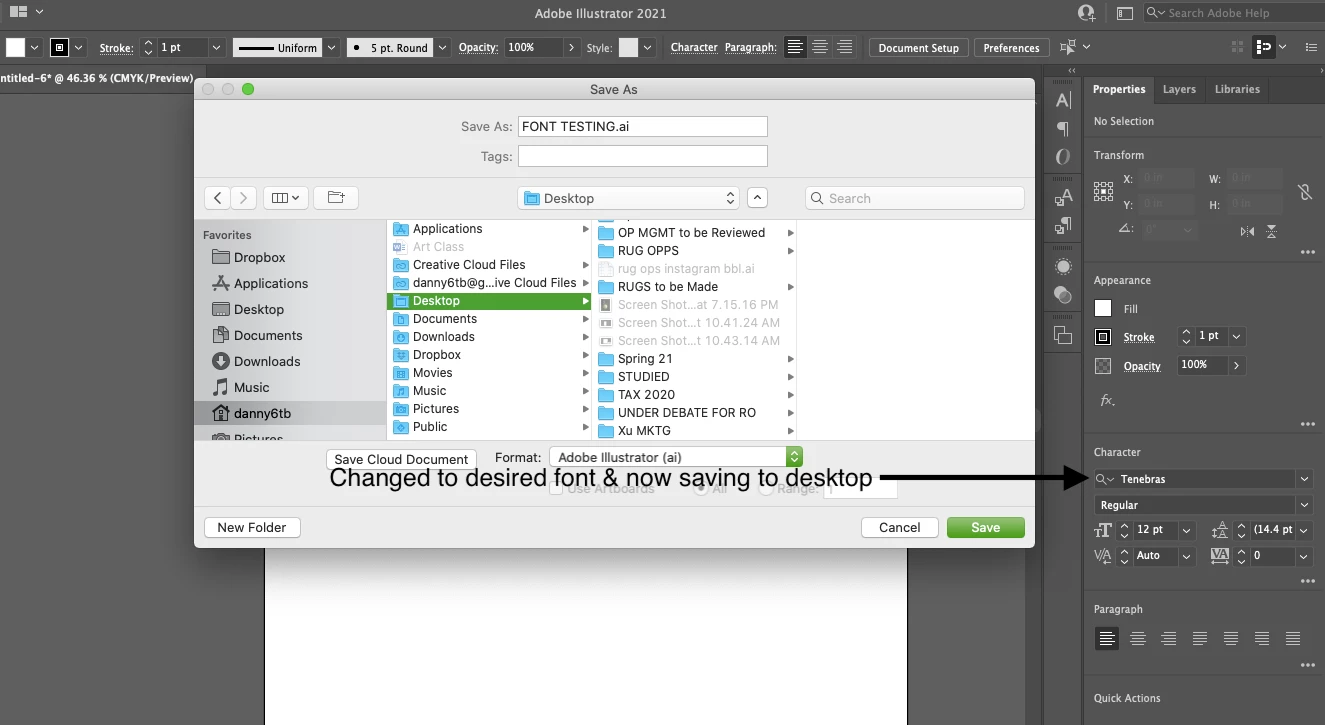Switch to the Layers tab
The image size is (1325, 725).
(x=1179, y=89)
